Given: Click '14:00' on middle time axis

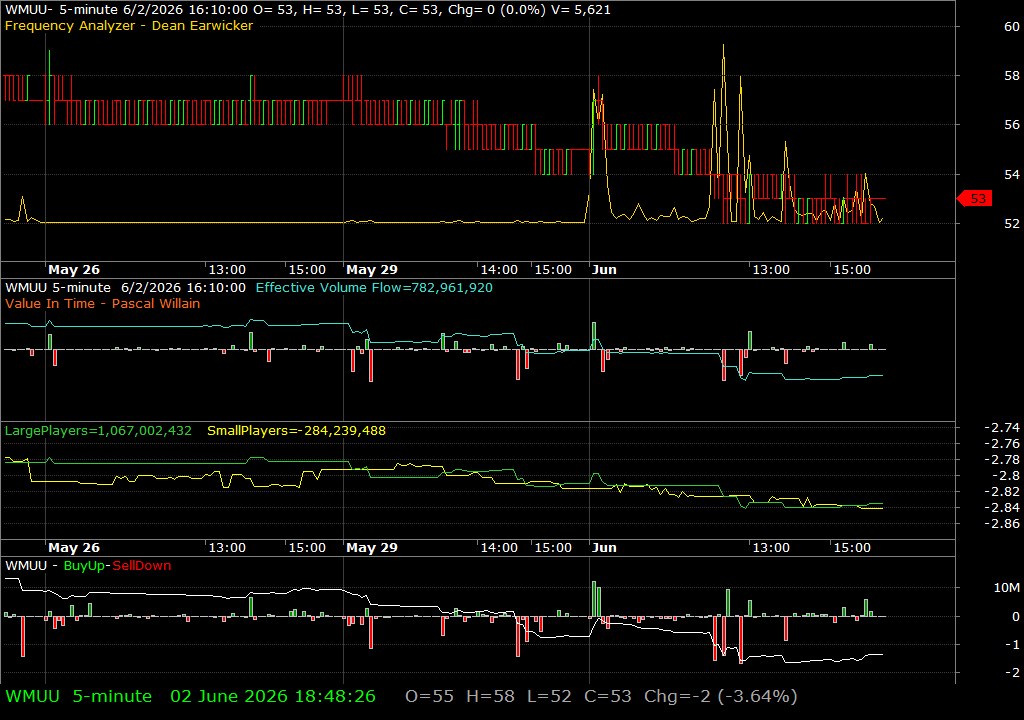Looking at the screenshot, I should (499, 548).
